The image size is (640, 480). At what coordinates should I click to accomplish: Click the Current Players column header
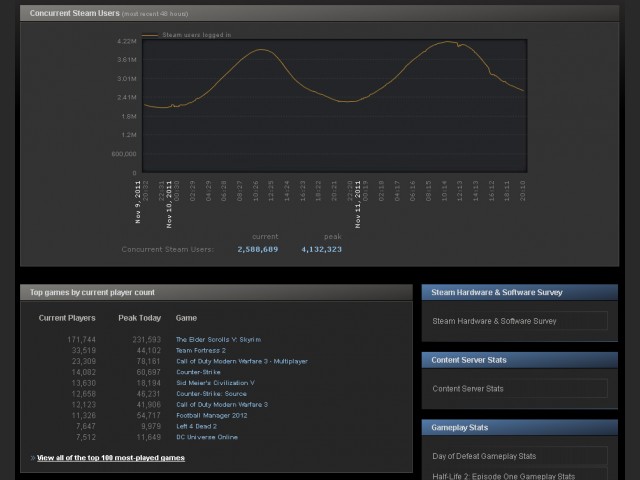pos(67,318)
